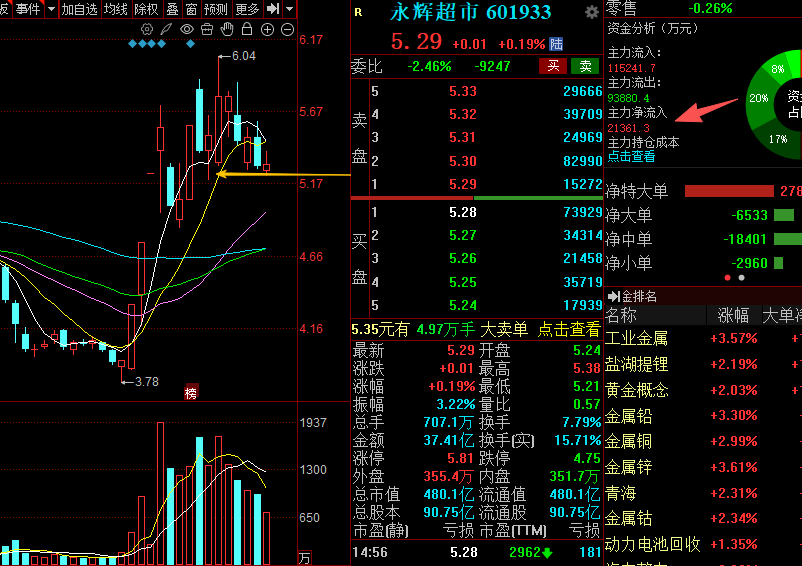Open the 金属铅 sector row

click(703, 416)
